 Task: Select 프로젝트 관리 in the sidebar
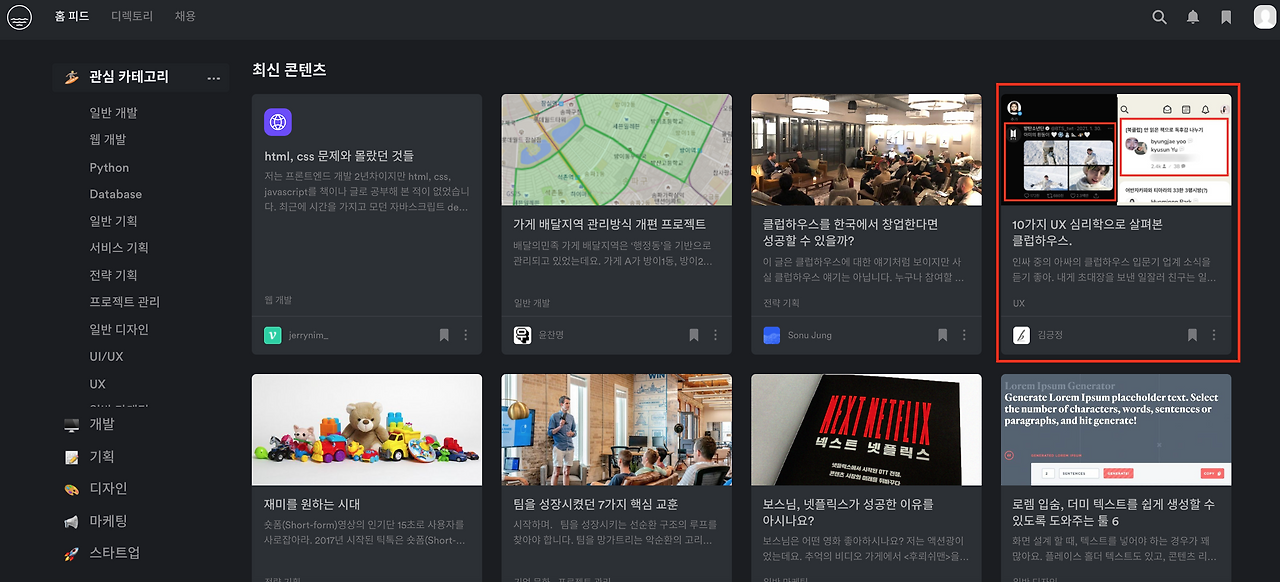124,302
